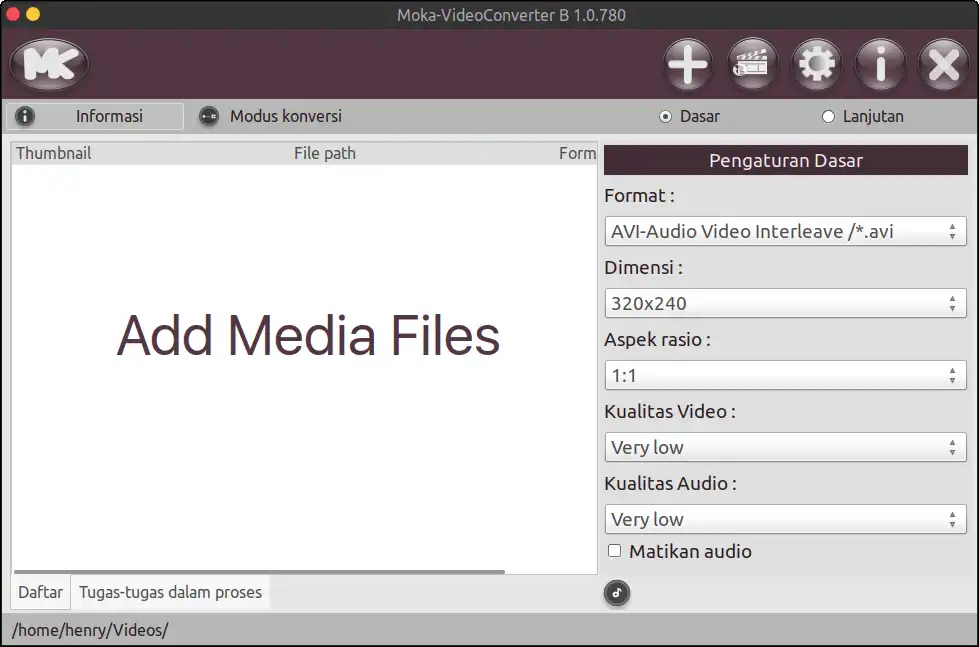This screenshot has height=647, width=979.
Task: Open the Dimensi dropdown showing 320x240
Action: click(785, 304)
